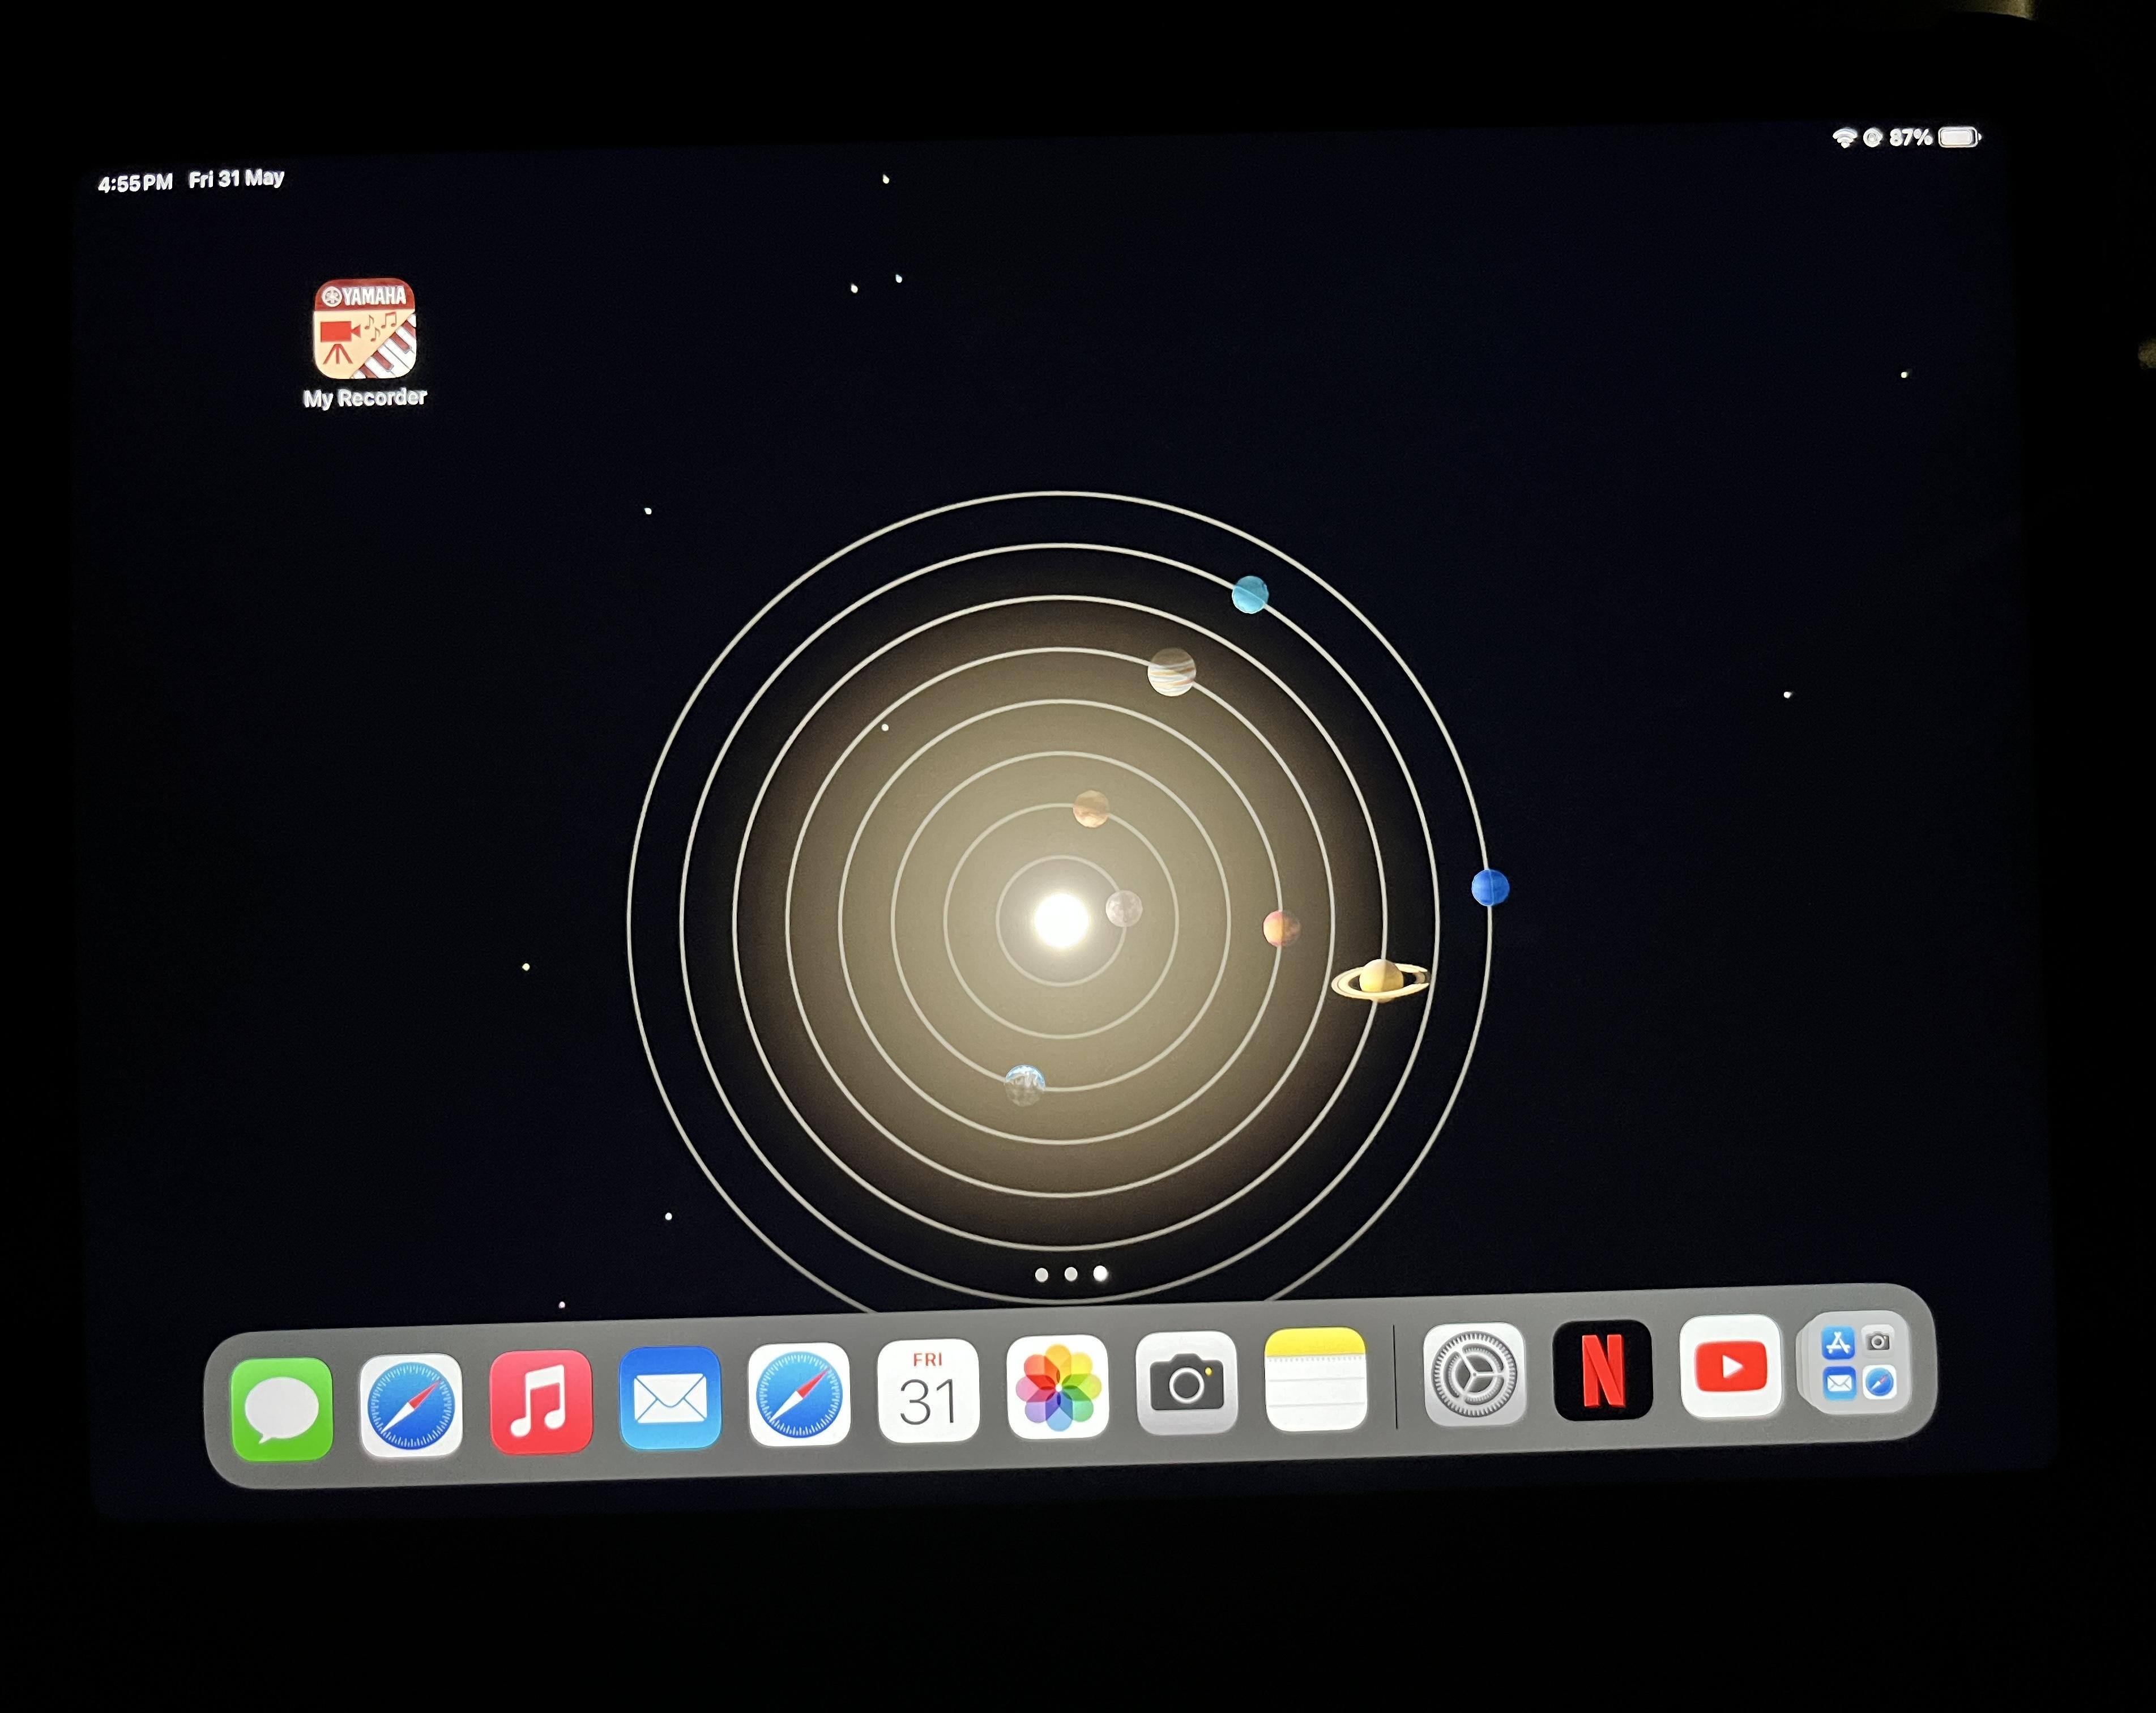Open Calendar showing FRI 31
Image resolution: width=2156 pixels, height=1713 pixels.
pyautogui.click(x=927, y=1390)
